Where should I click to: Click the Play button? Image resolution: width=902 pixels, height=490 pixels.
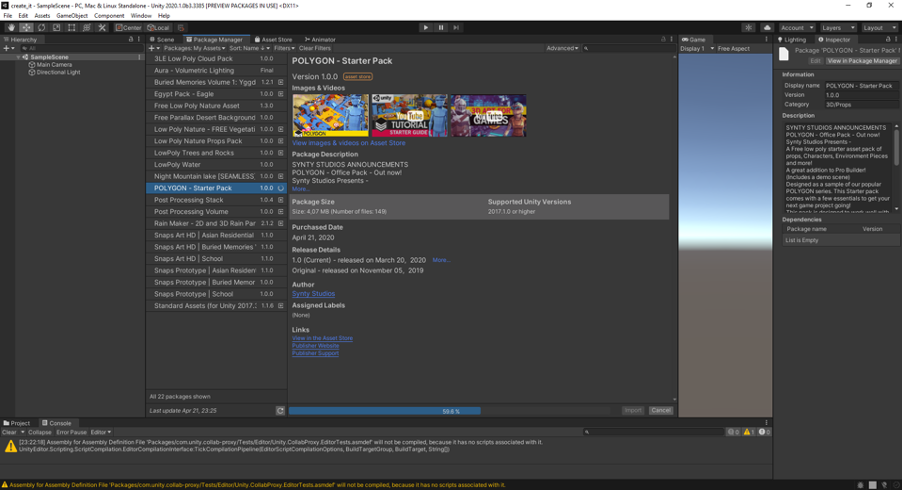tap(426, 28)
